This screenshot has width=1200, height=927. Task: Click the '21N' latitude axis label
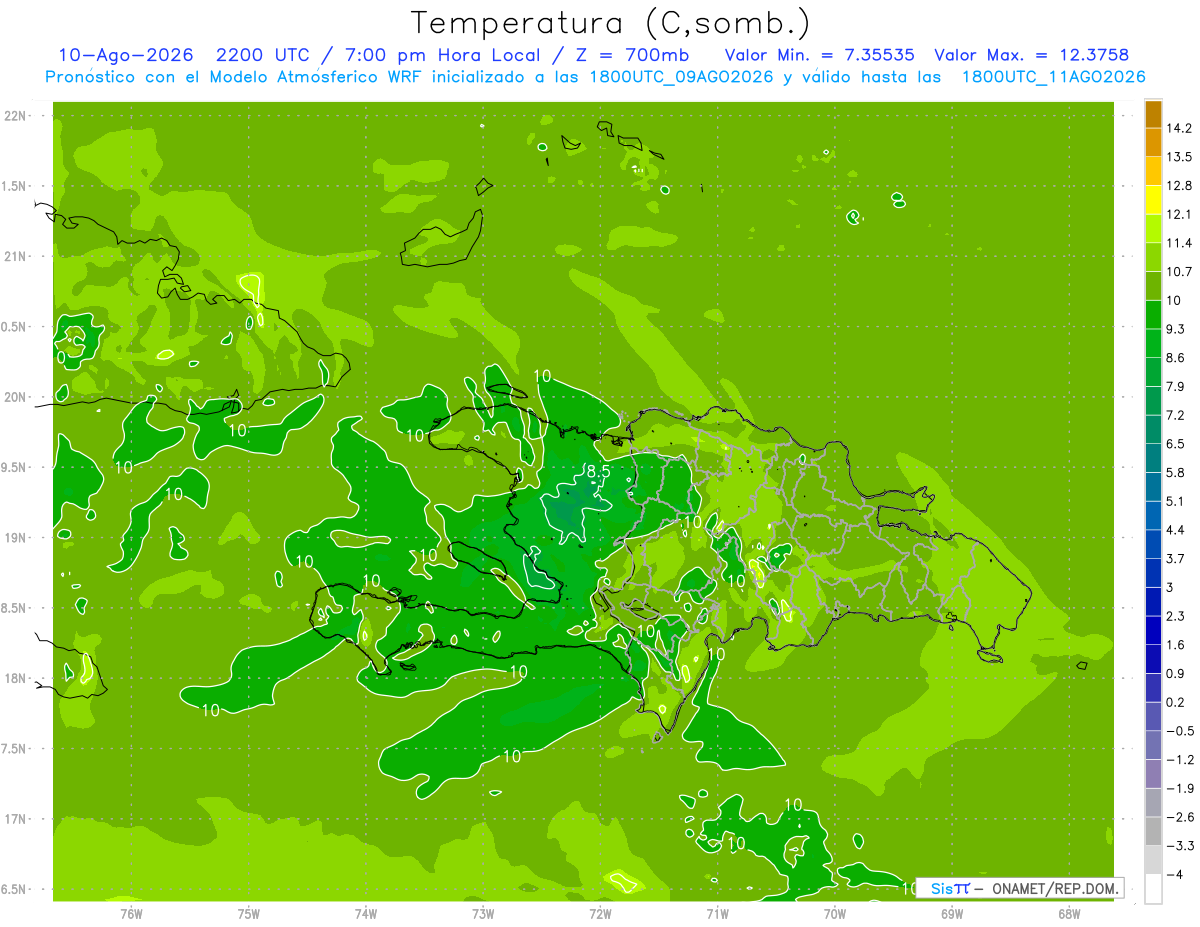tap(14, 256)
